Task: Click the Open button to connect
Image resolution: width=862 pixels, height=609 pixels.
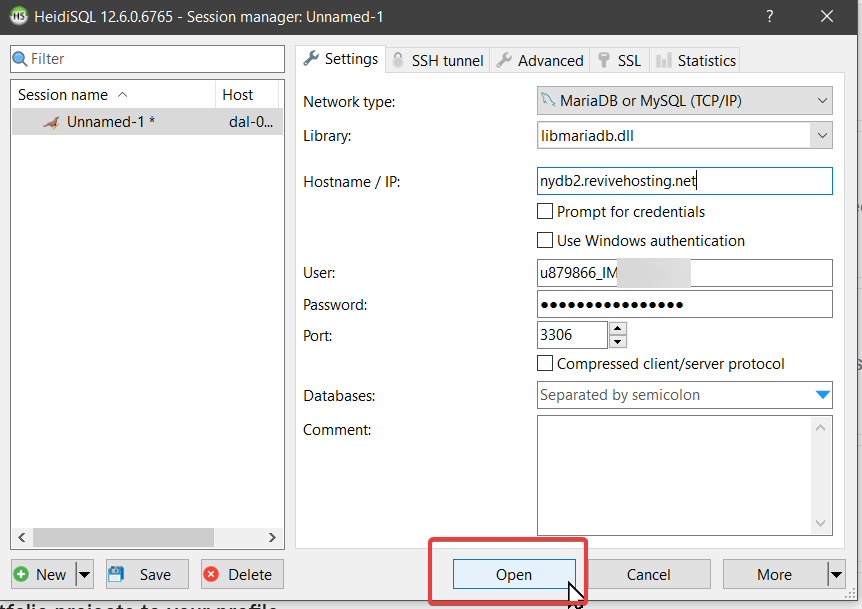Action: [x=513, y=574]
